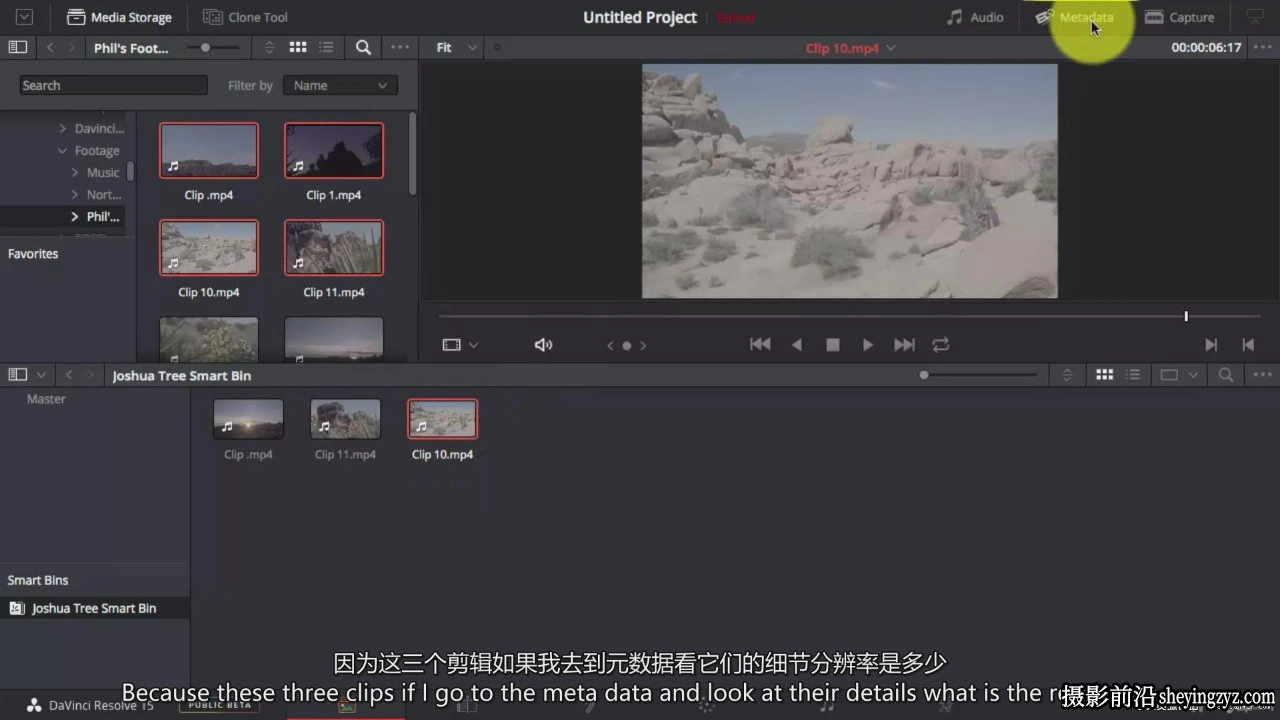Image resolution: width=1280 pixels, height=720 pixels.
Task: Click the media storage search magnifier icon
Action: coord(363,47)
